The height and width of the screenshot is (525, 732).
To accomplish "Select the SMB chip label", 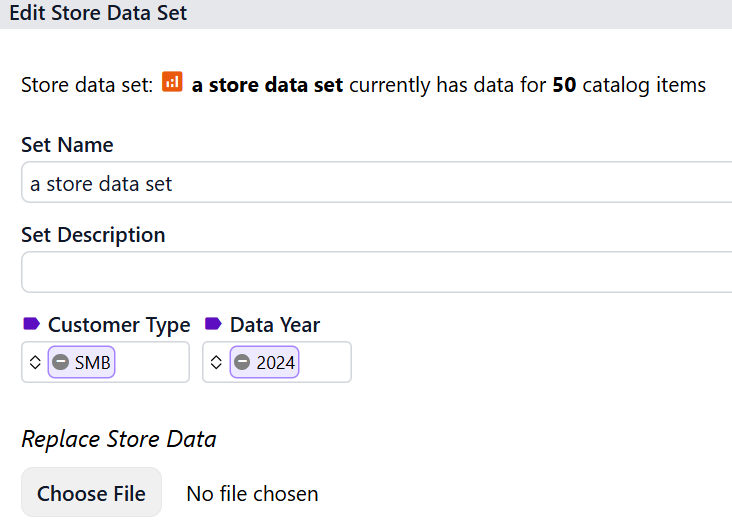I will 92,363.
